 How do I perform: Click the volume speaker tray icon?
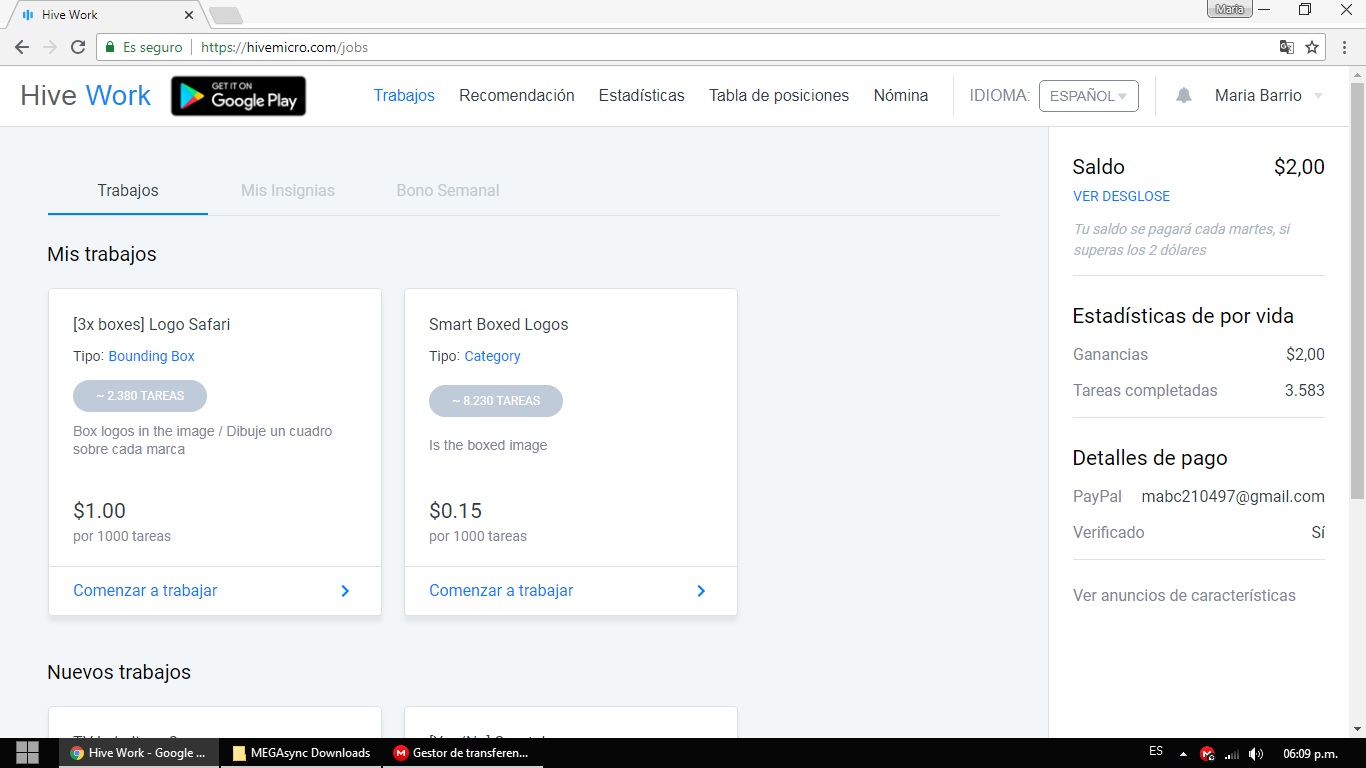pos(1256,753)
